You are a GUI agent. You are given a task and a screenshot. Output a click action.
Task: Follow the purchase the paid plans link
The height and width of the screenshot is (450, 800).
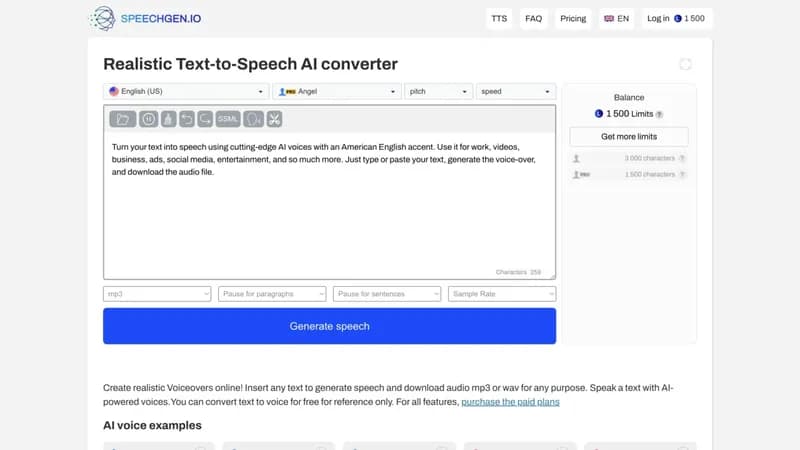510,402
